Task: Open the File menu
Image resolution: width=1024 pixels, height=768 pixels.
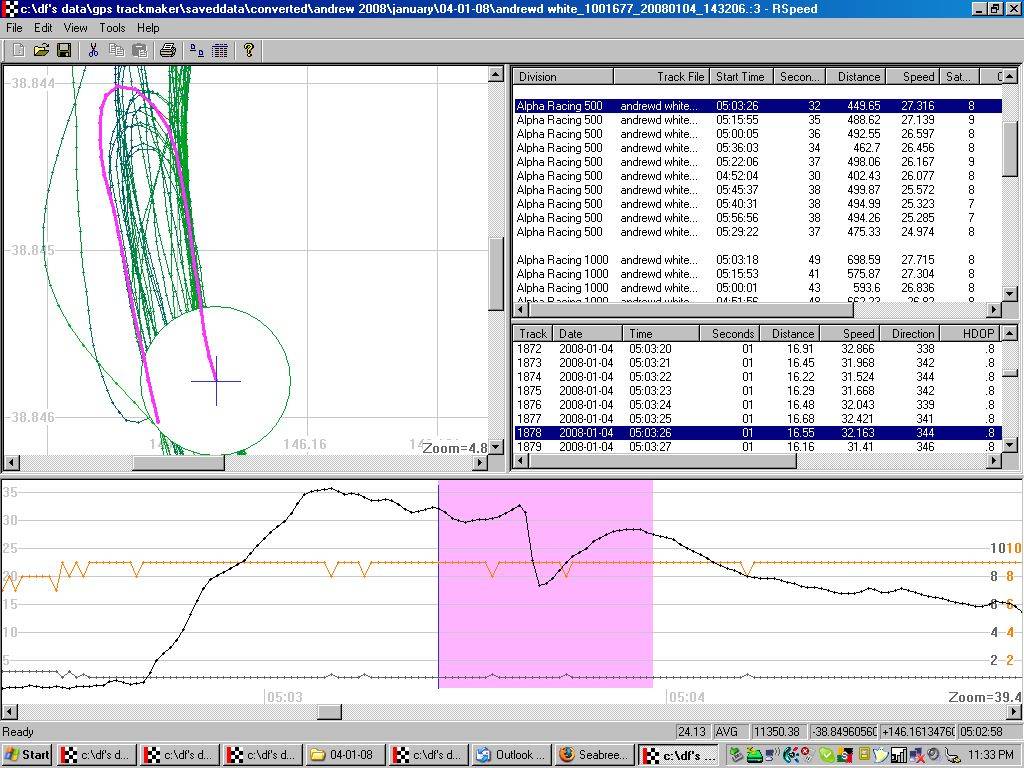Action: tap(15, 28)
